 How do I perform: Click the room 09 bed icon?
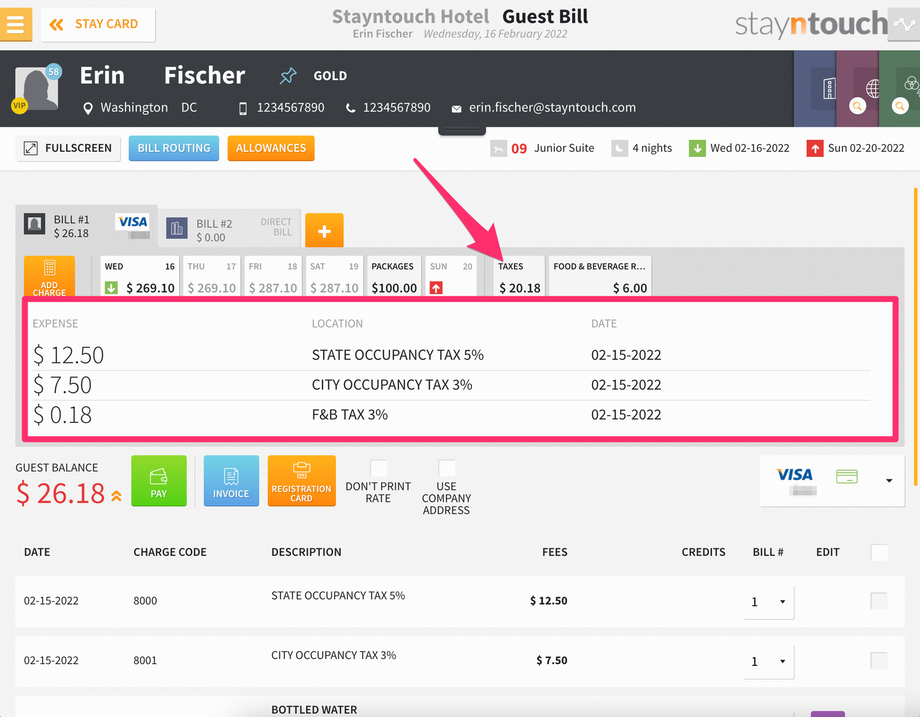[498, 148]
